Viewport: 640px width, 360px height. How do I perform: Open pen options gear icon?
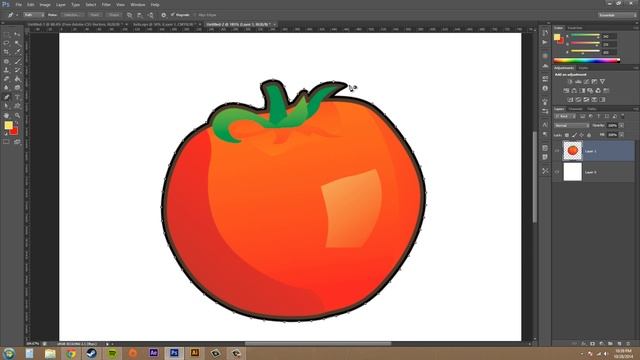click(163, 15)
